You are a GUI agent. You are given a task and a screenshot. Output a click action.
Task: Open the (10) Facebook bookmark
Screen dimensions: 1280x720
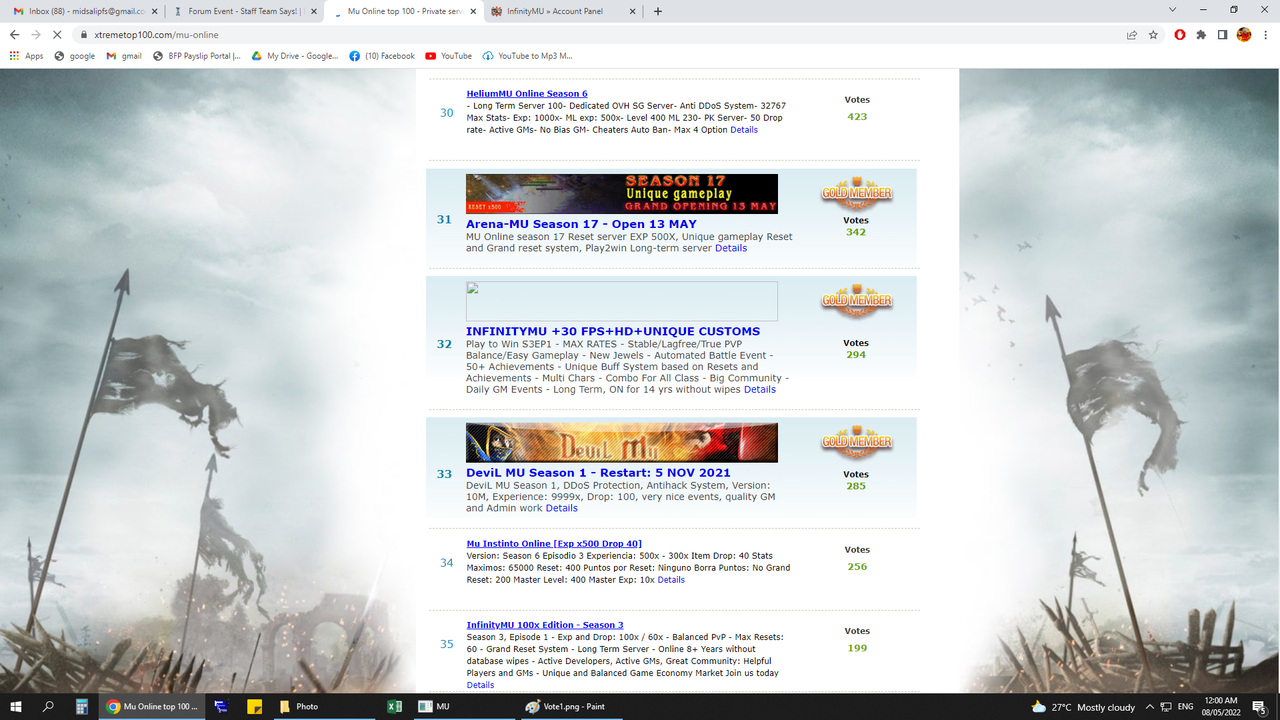coord(382,56)
